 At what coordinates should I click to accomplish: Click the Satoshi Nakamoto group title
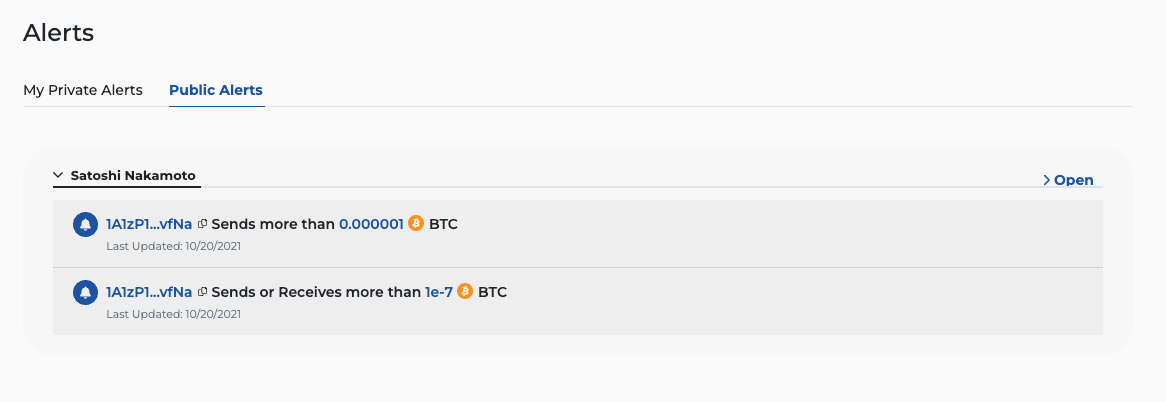[133, 175]
